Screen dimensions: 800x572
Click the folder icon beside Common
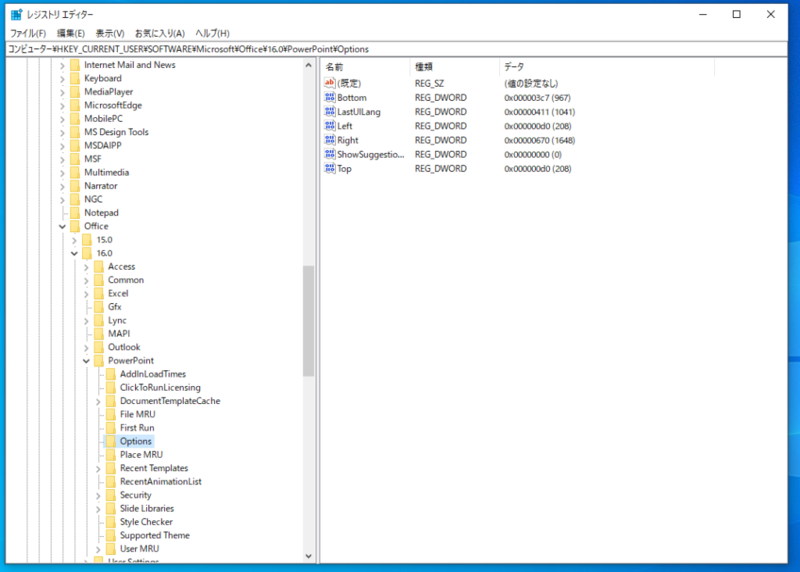98,280
